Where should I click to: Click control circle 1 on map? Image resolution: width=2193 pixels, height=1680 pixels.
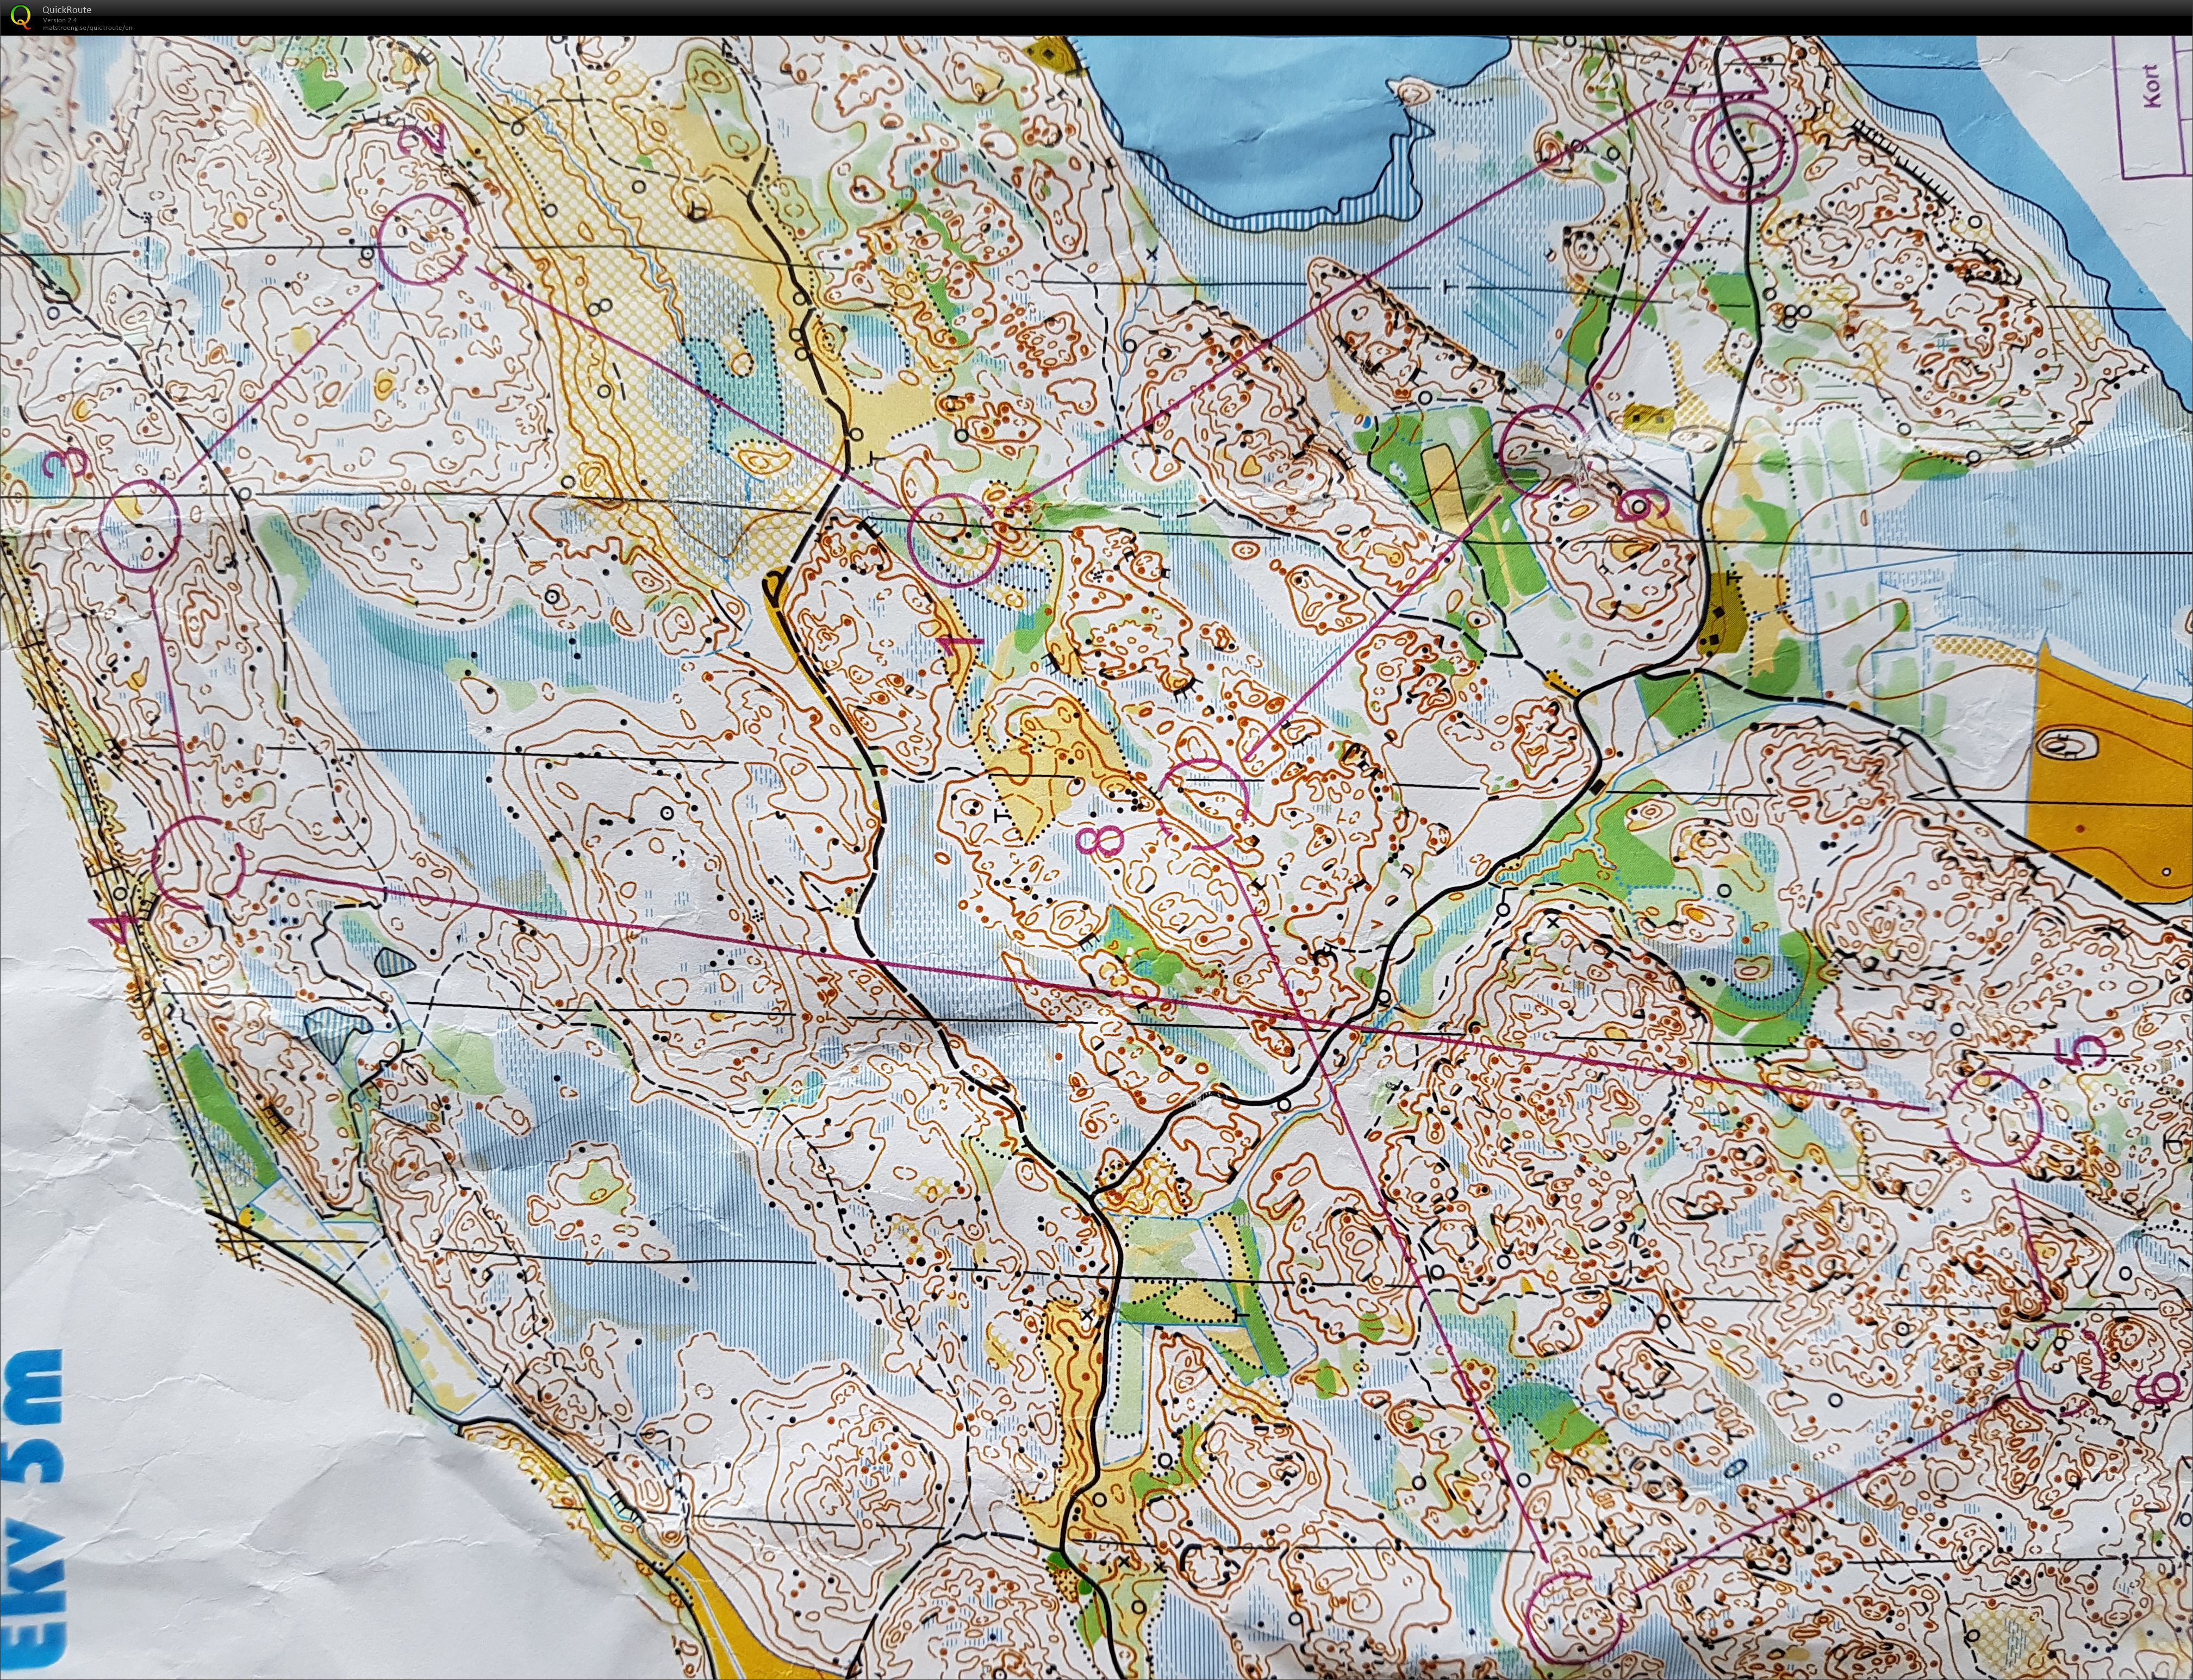coord(953,539)
